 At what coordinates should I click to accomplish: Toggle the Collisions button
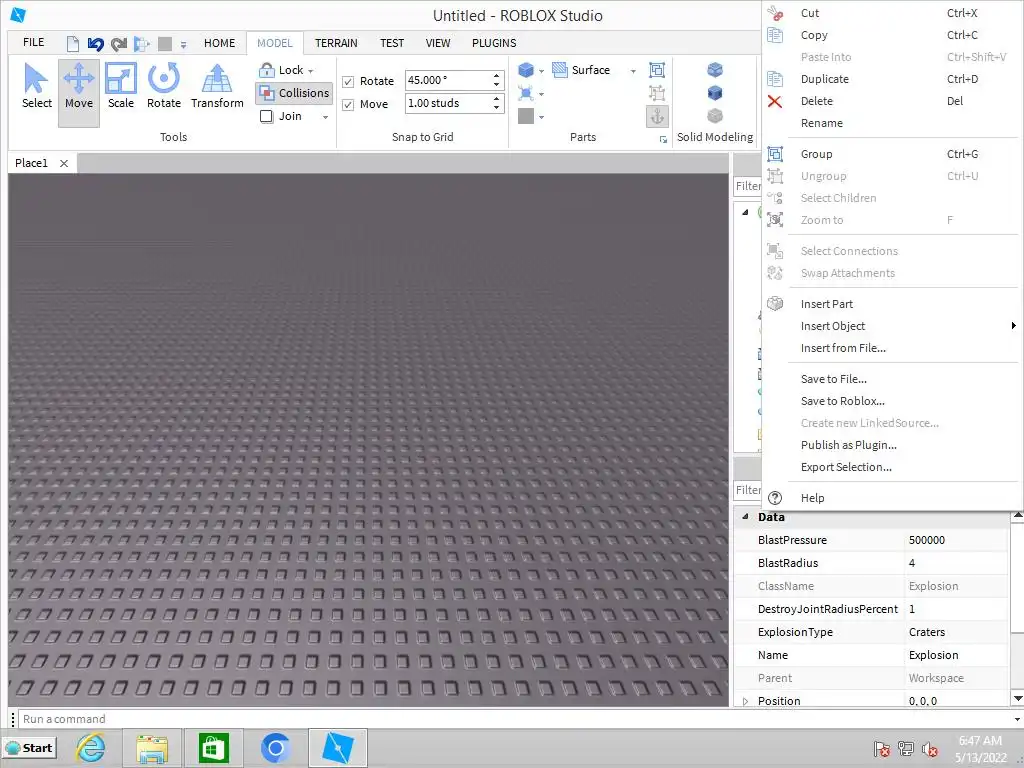294,93
